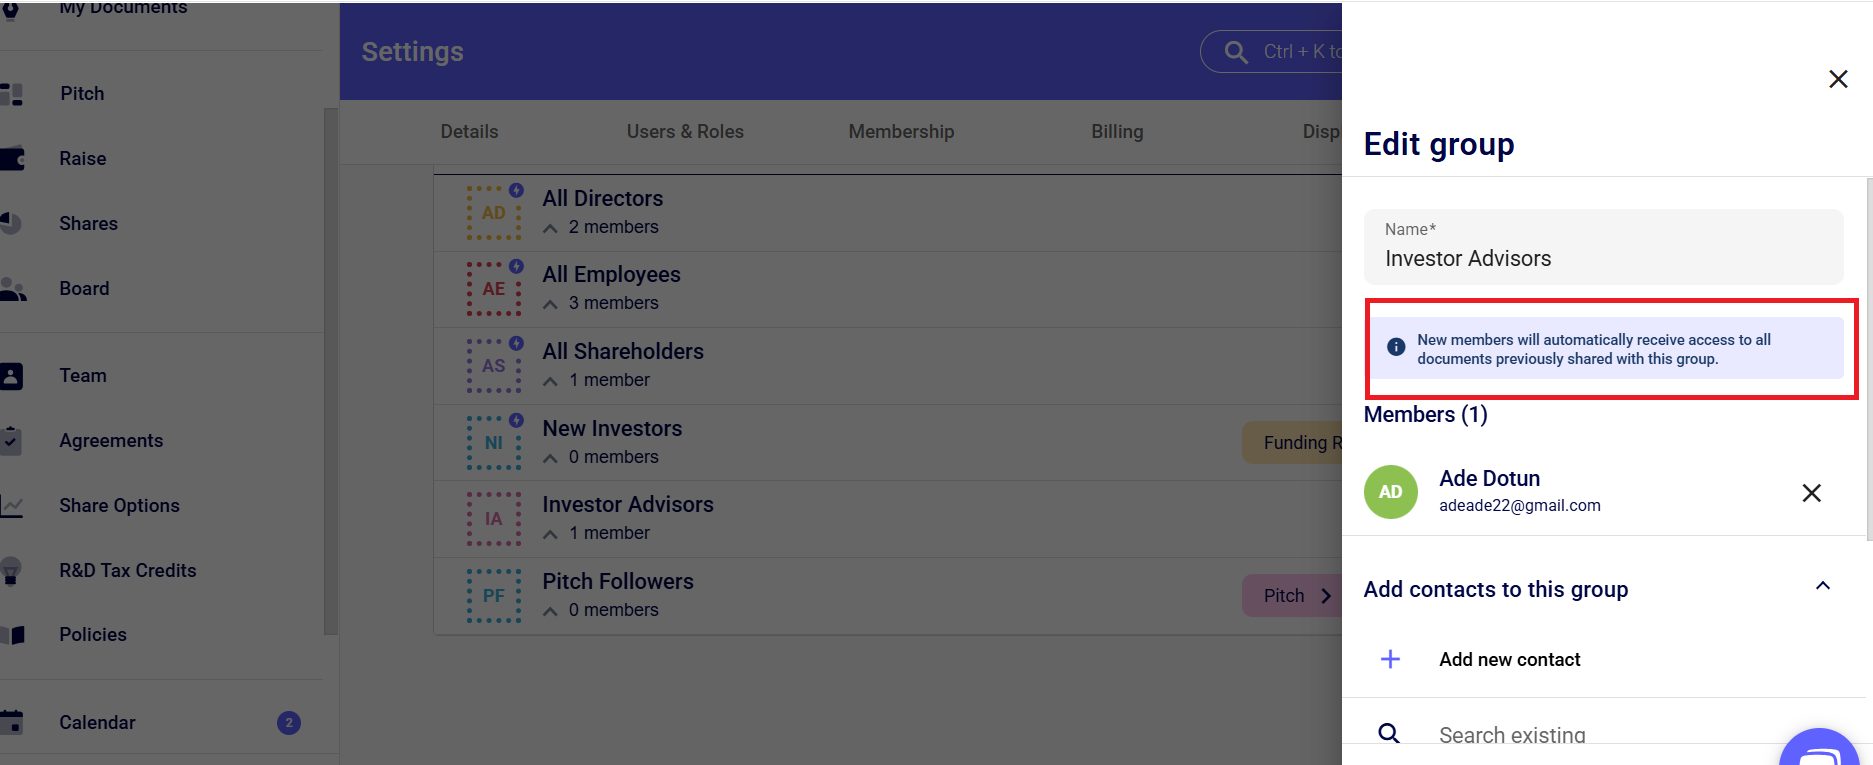Viewport: 1873px width, 765px height.
Task: Close the Edit group panel
Action: (1837, 79)
